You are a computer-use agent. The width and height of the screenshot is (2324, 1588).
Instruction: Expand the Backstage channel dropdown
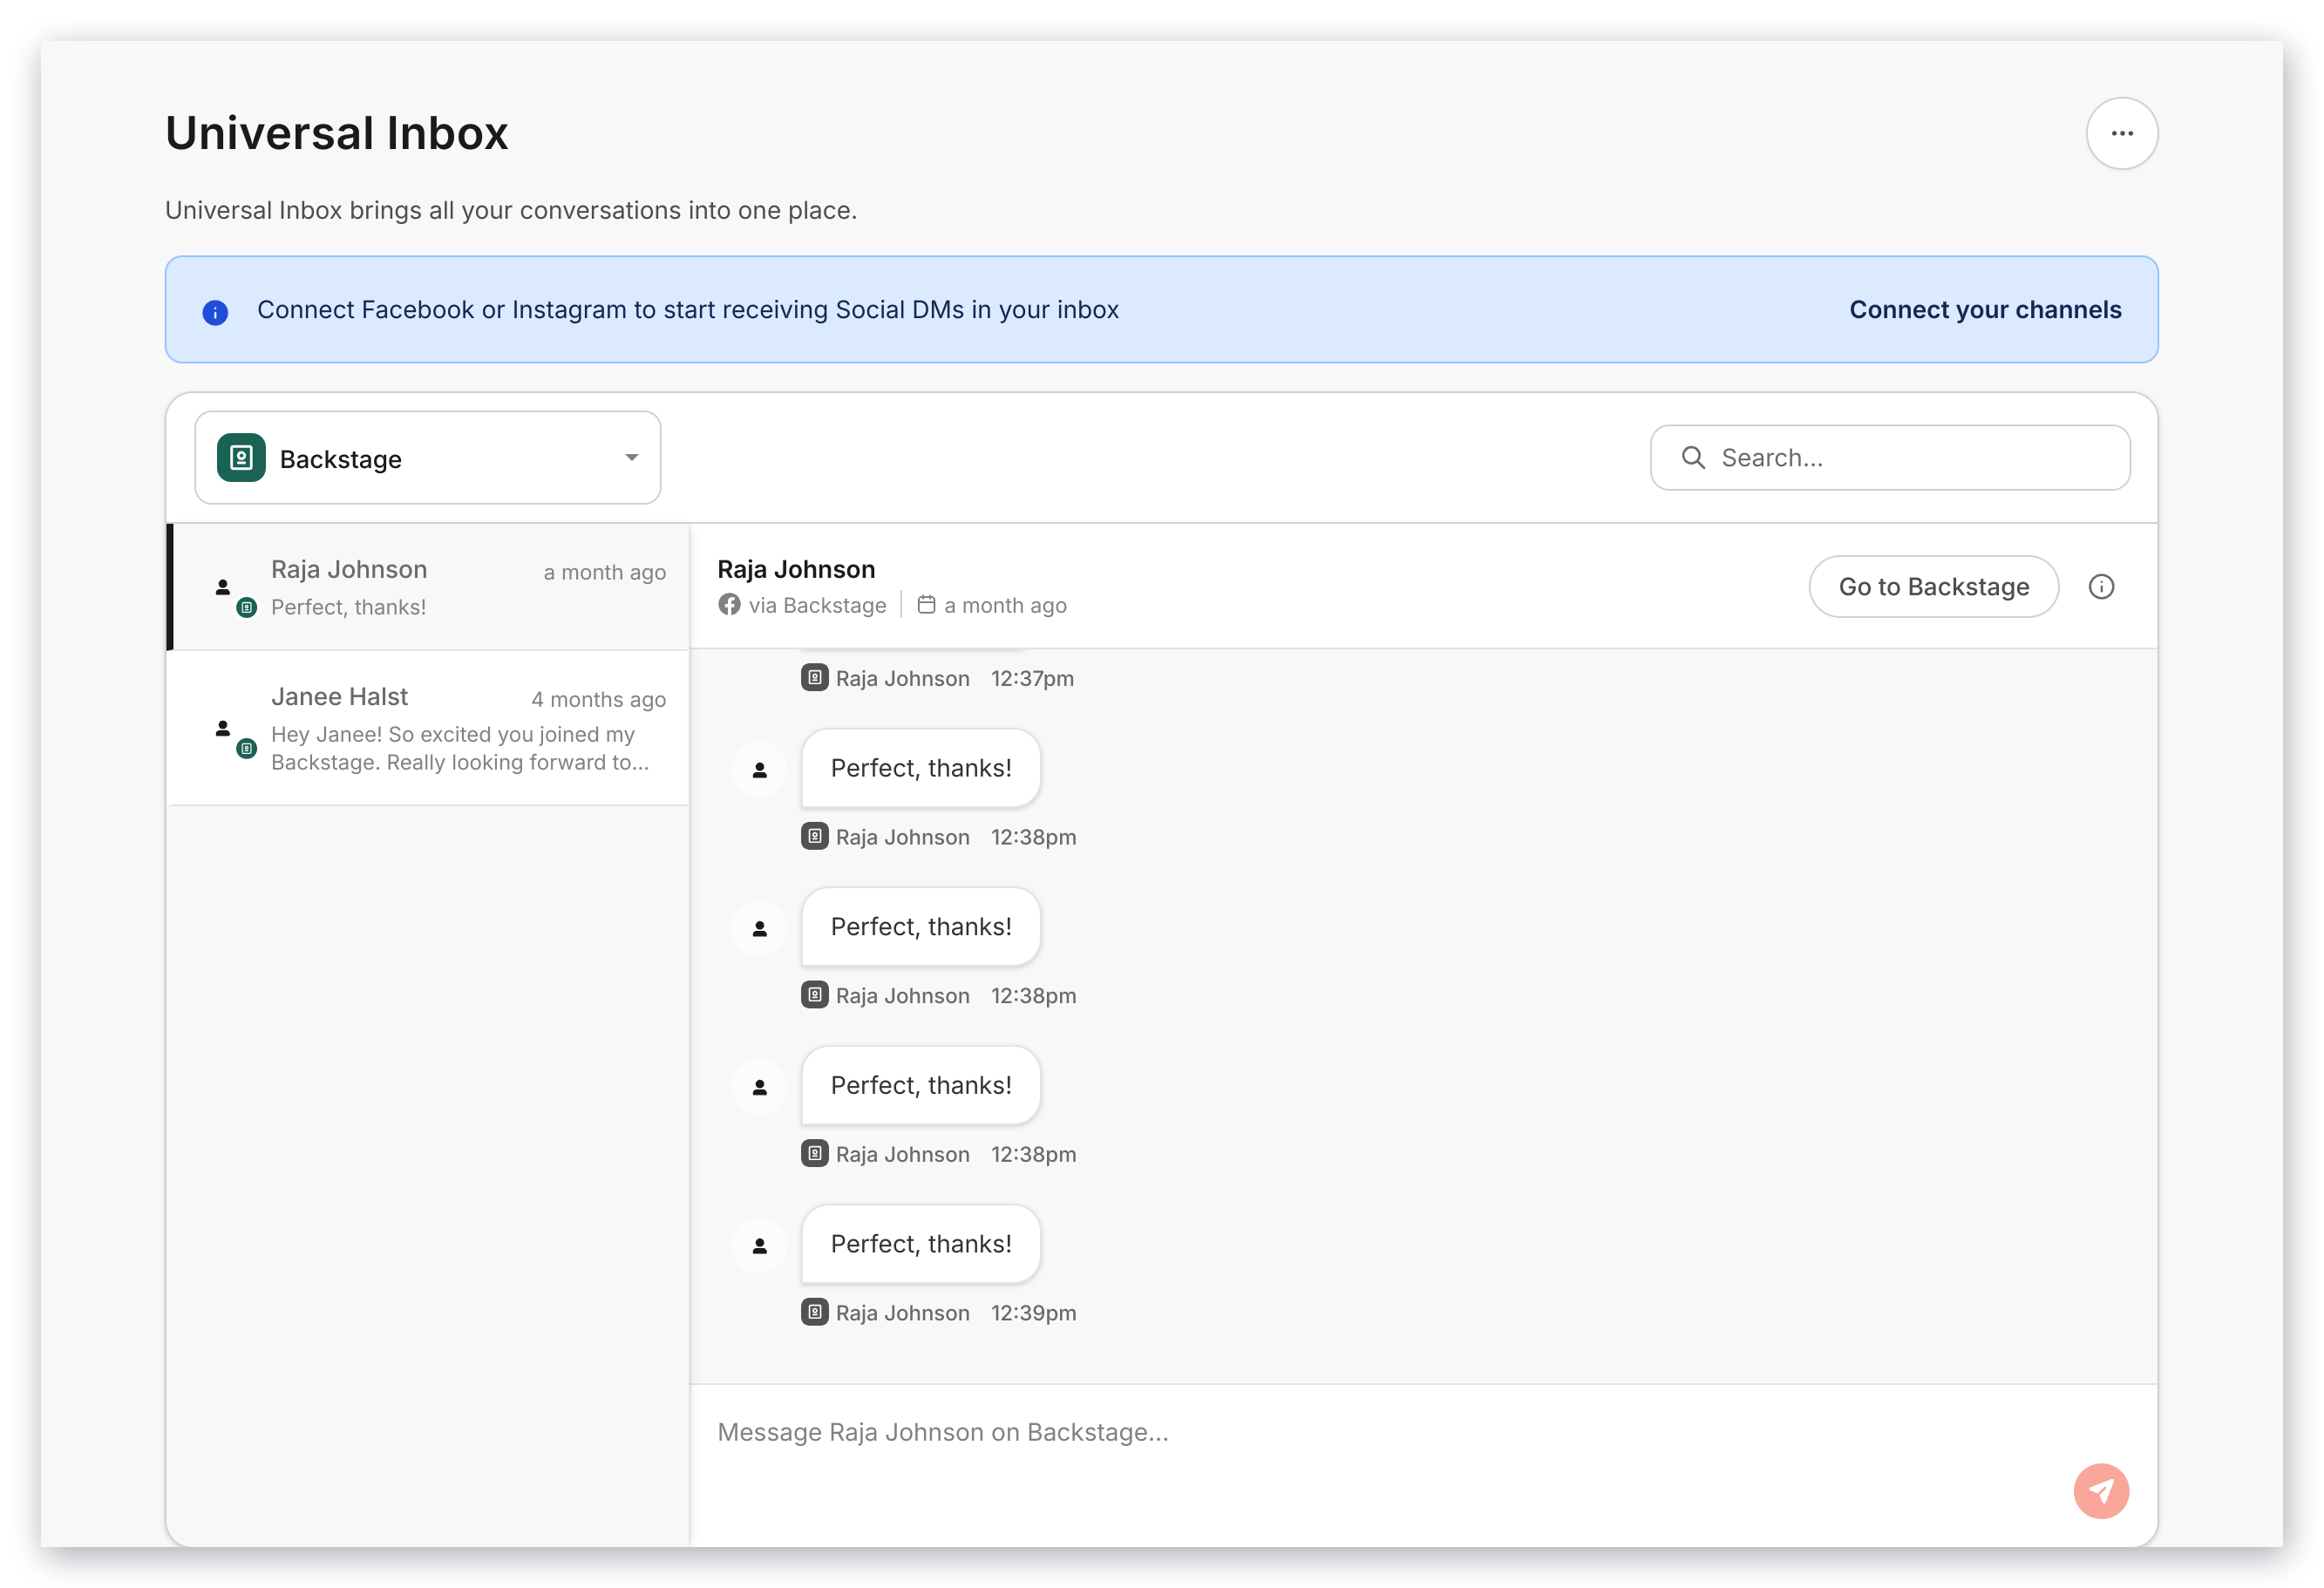coord(428,458)
